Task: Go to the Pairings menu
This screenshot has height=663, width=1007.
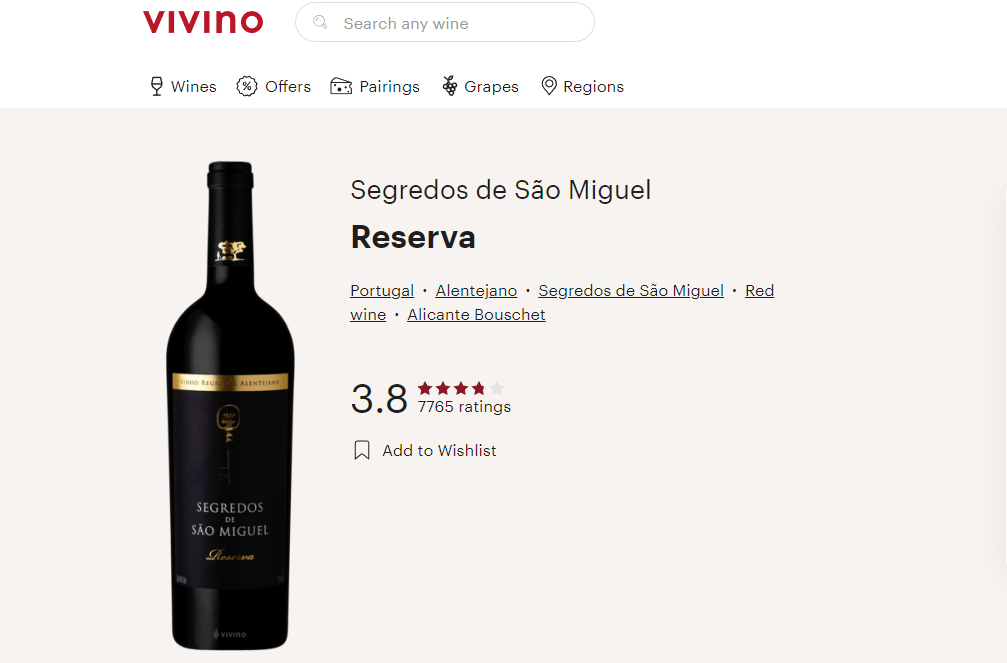Action: click(375, 86)
